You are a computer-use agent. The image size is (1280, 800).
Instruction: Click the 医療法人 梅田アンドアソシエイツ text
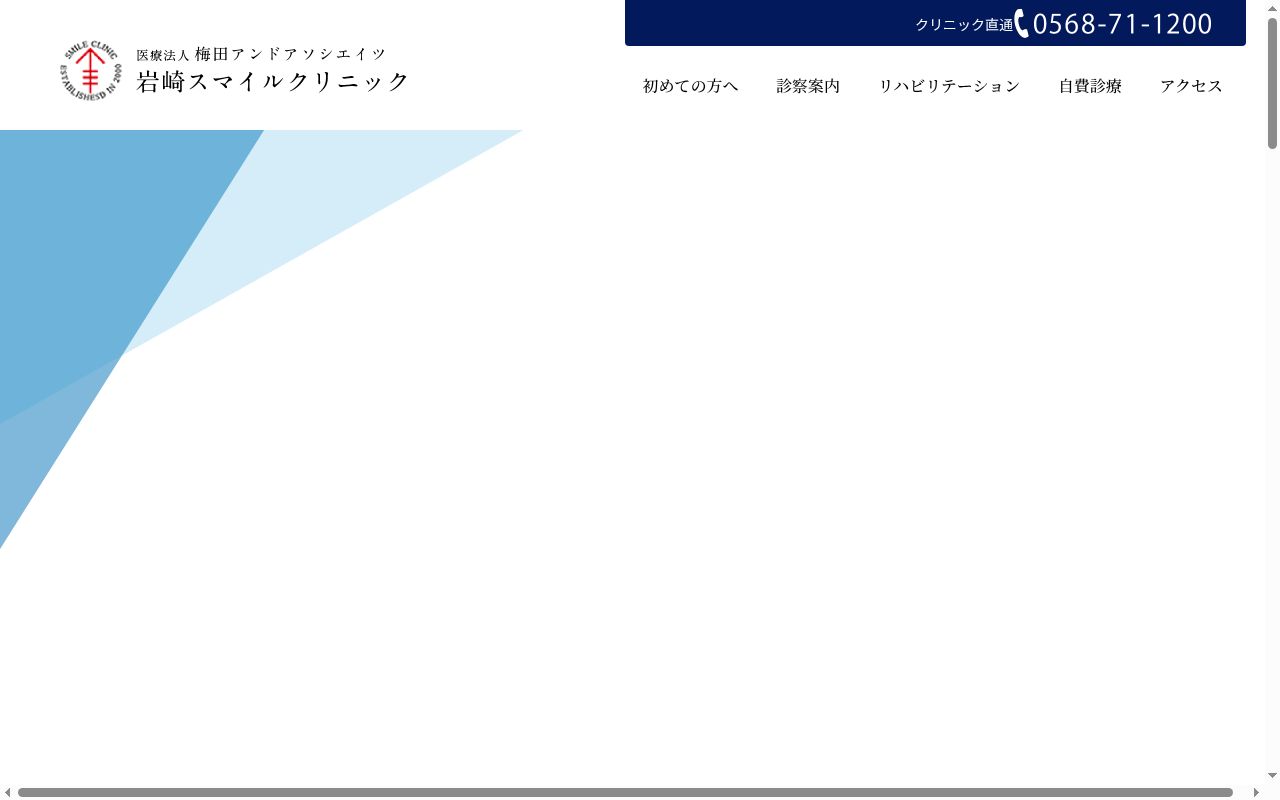click(x=261, y=54)
